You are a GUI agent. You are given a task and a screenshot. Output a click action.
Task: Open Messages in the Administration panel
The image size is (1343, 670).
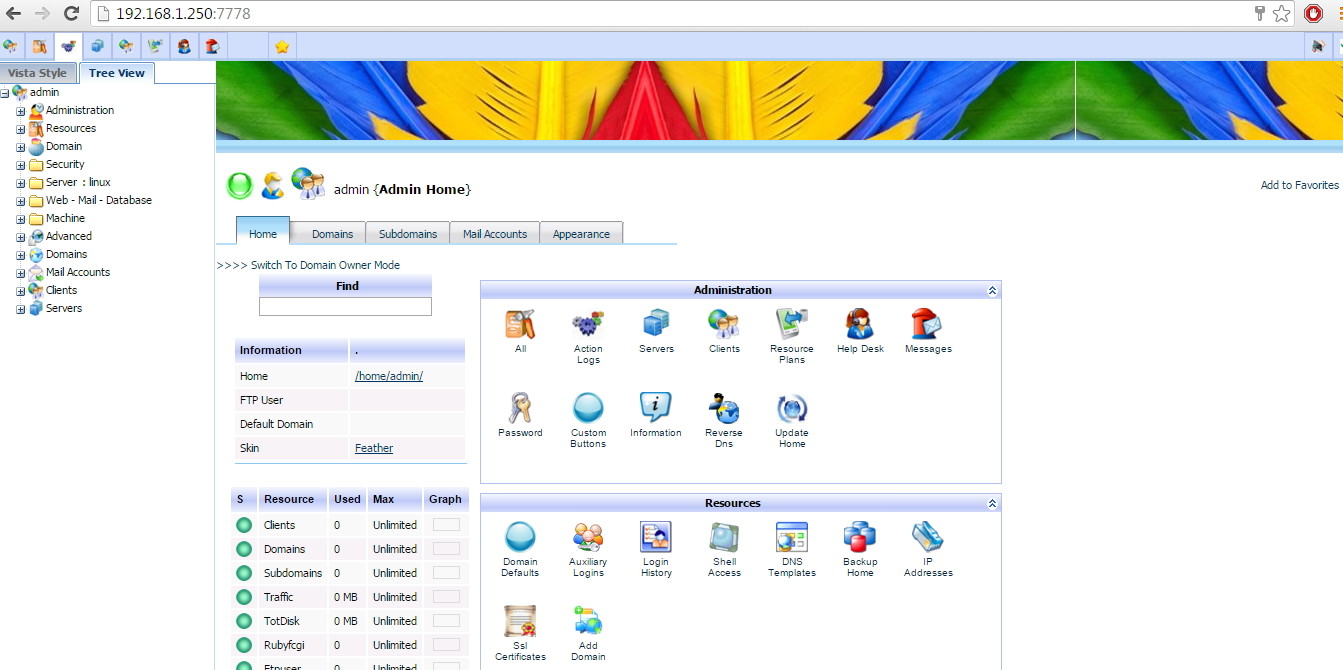928,324
